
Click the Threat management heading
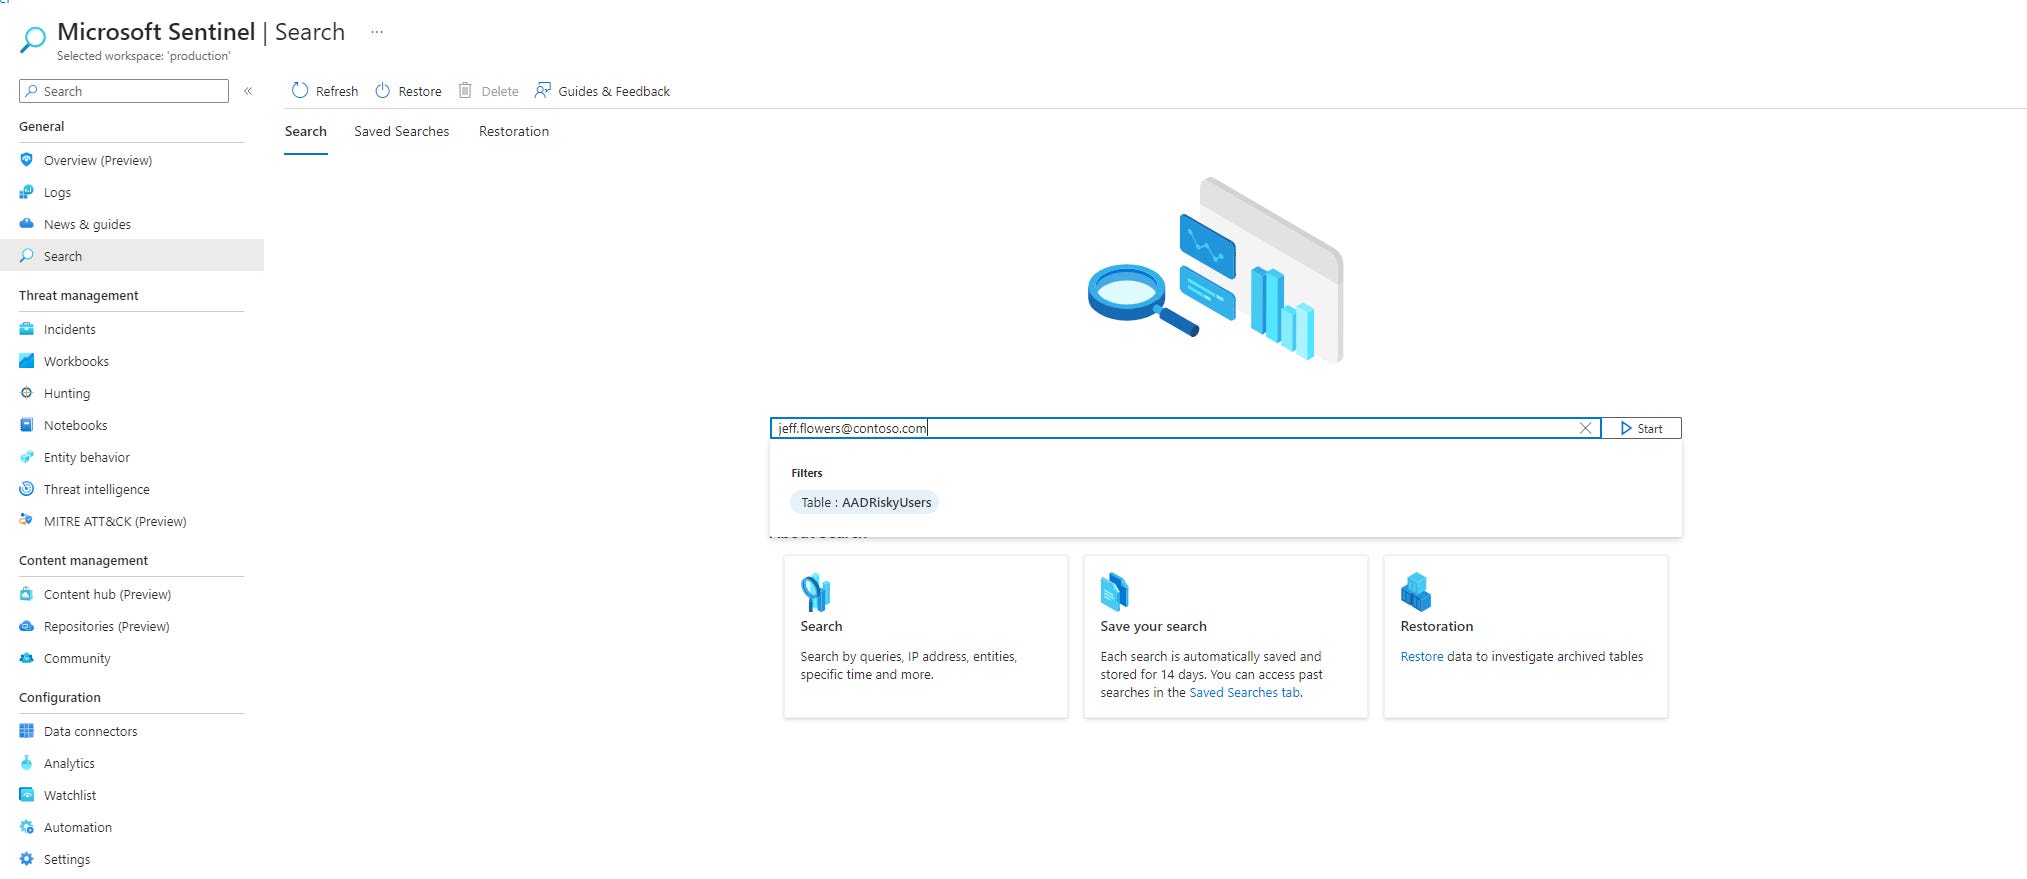(x=79, y=296)
